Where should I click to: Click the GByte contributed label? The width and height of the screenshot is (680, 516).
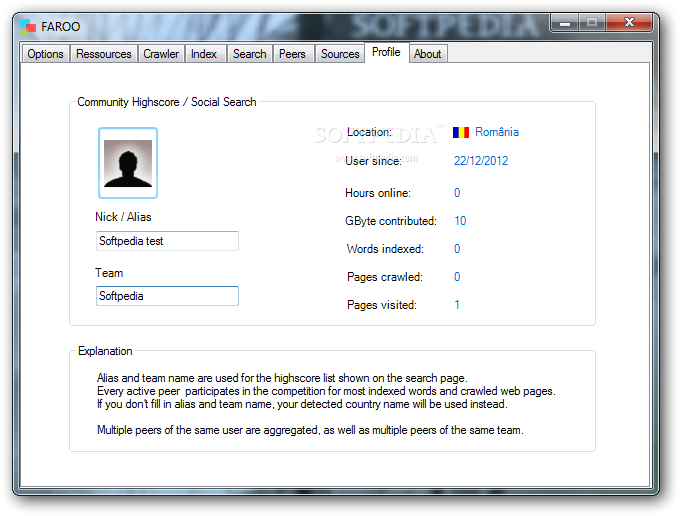(391, 221)
